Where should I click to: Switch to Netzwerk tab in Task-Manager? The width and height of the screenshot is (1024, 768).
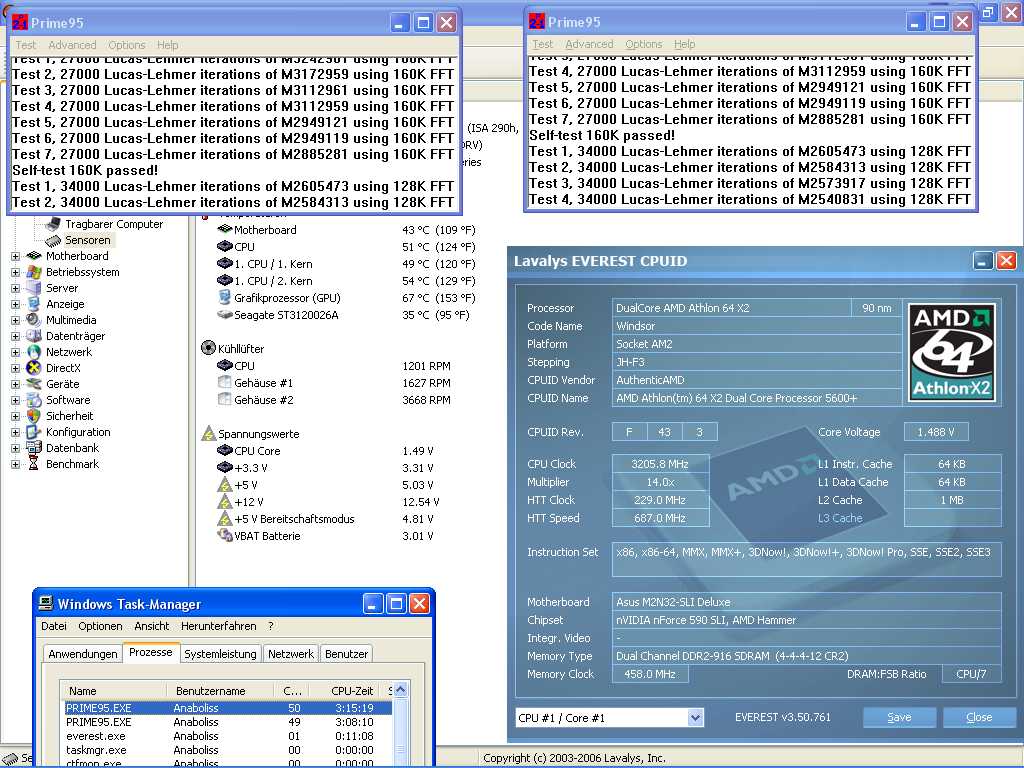pos(291,654)
